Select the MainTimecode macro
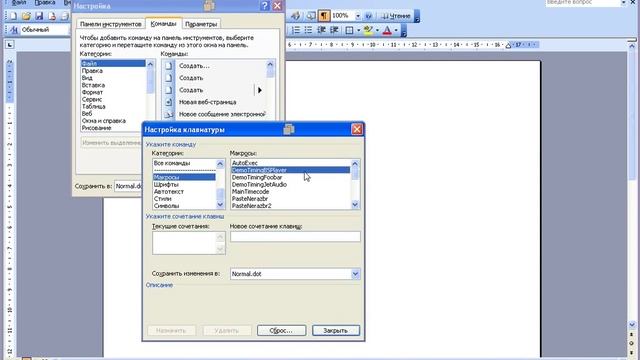Viewport: 640px width, 360px height. click(290, 191)
